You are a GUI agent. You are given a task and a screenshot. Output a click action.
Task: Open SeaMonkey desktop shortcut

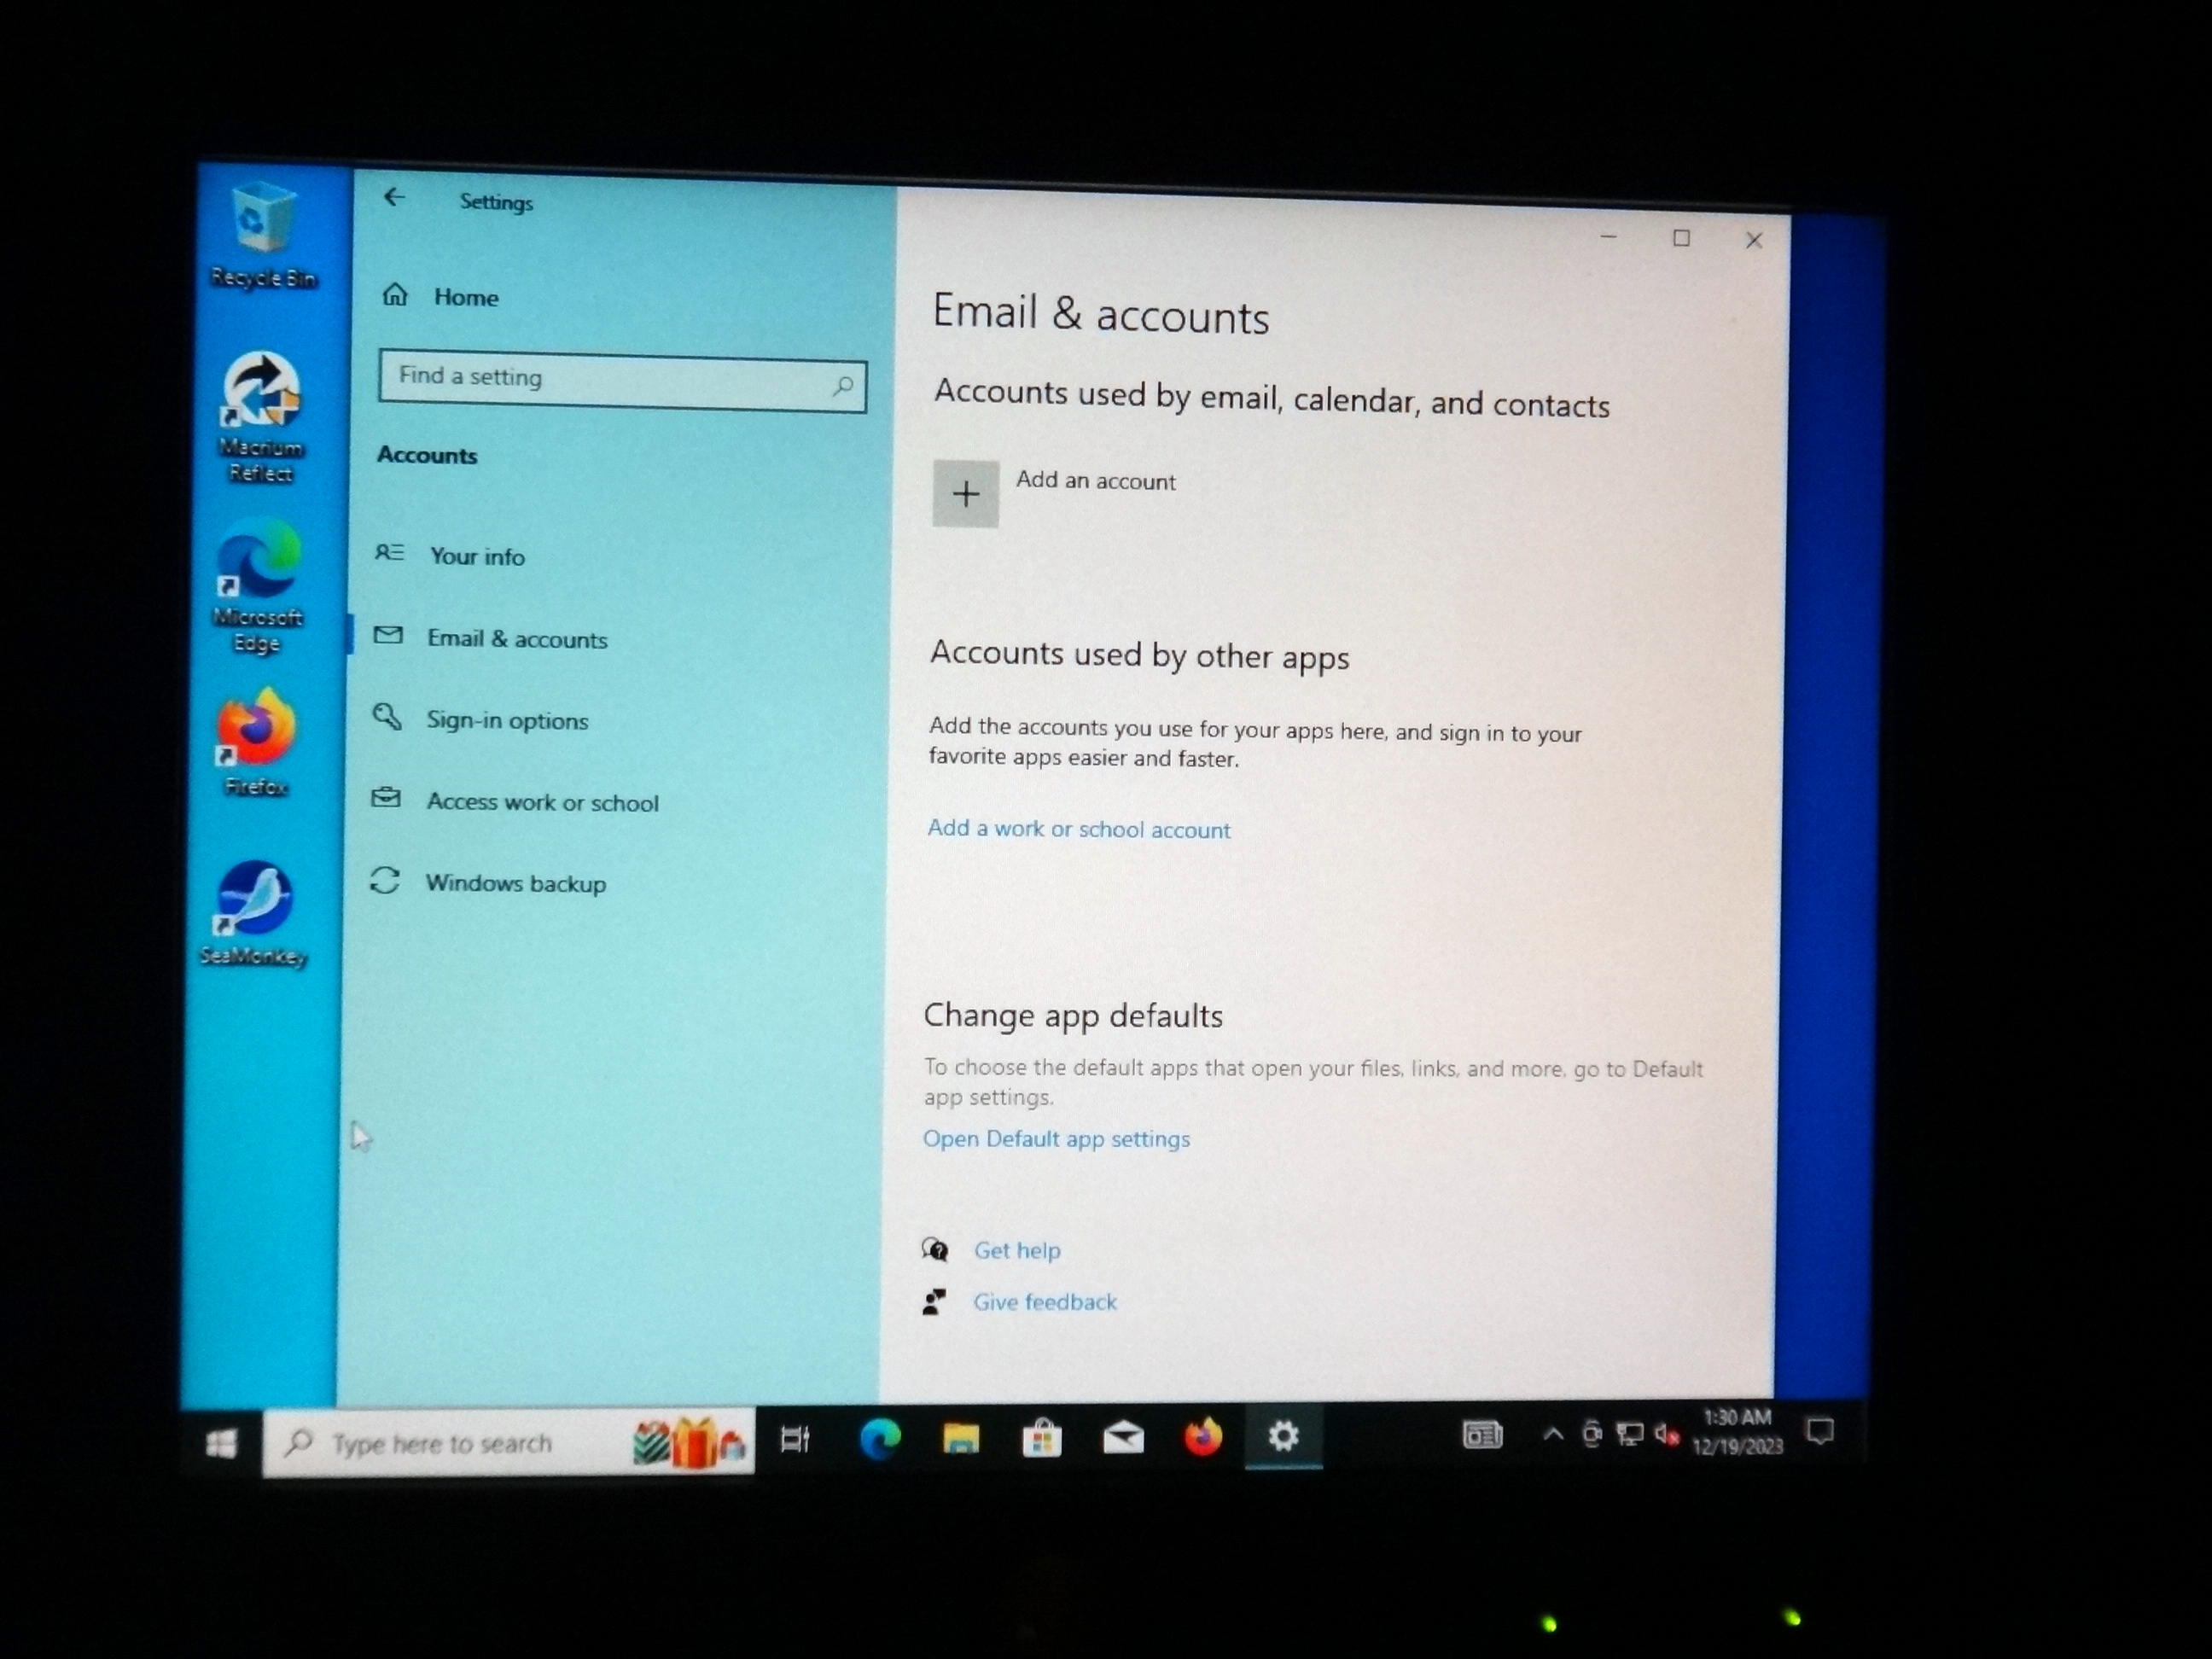253,913
